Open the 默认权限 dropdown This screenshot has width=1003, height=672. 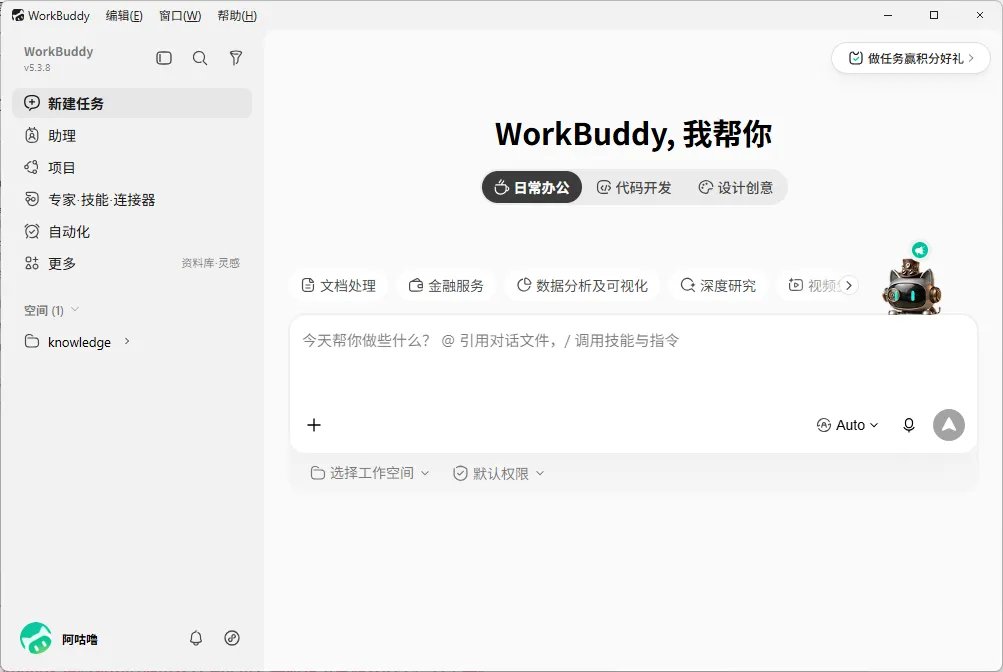[498, 473]
